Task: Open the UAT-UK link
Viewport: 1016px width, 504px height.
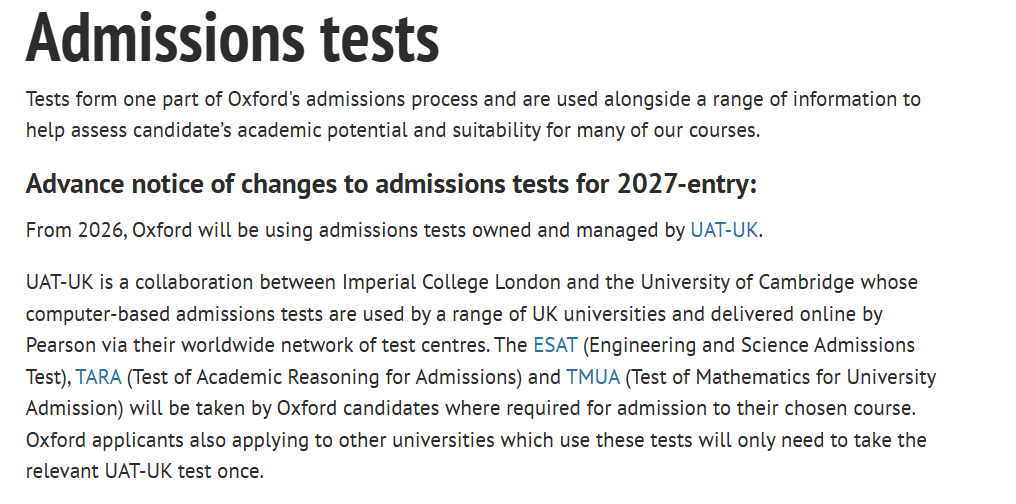Action: point(725,230)
